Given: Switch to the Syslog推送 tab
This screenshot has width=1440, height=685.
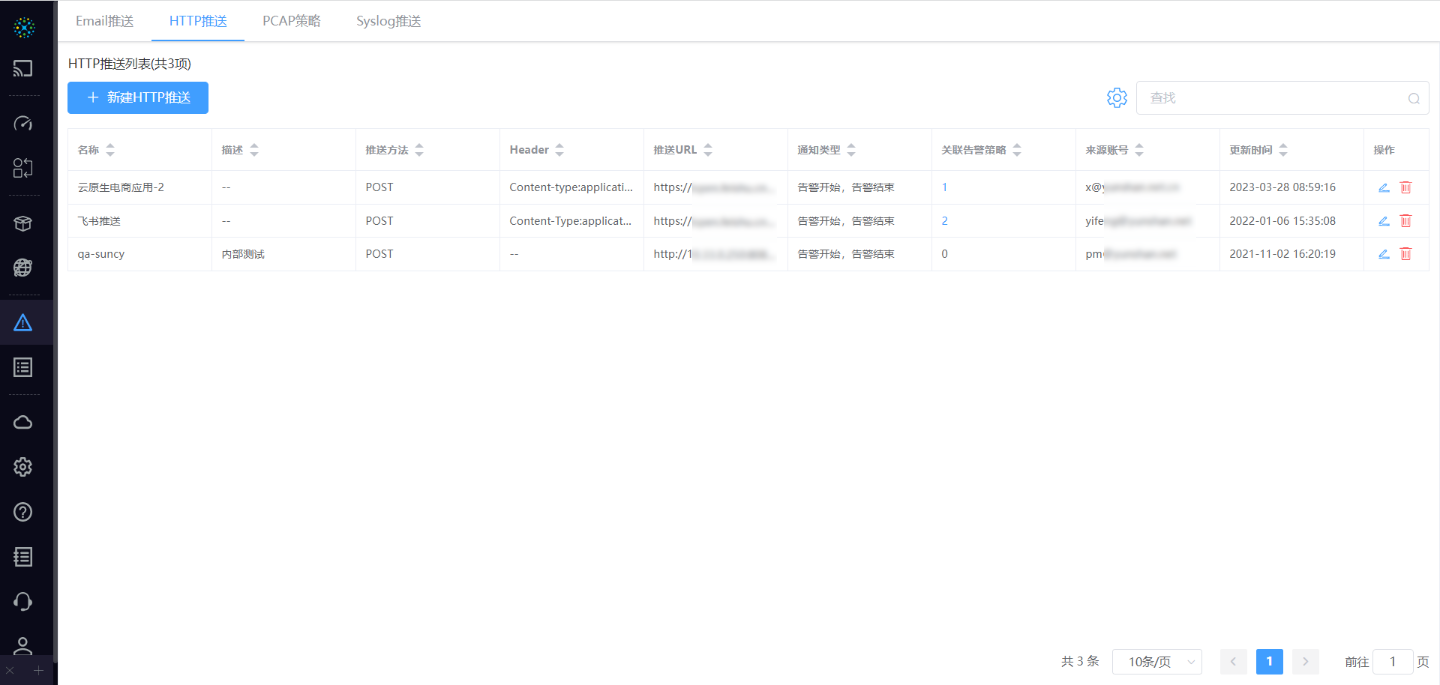Looking at the screenshot, I should 388,21.
